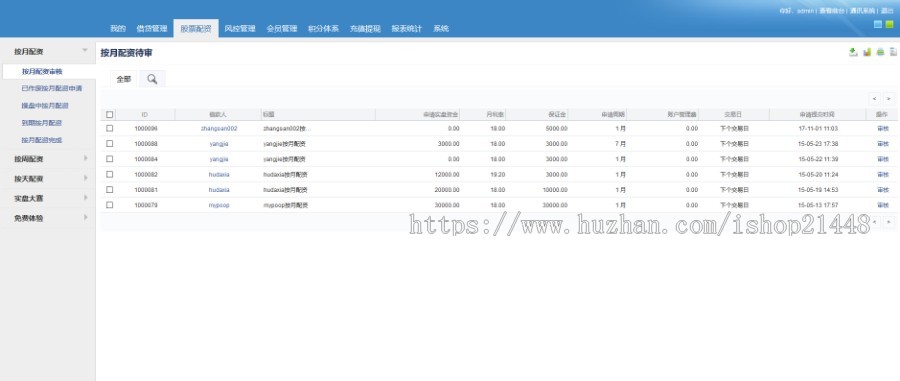Open the 会员管理 top menu
900x381 pixels.
coord(281,28)
